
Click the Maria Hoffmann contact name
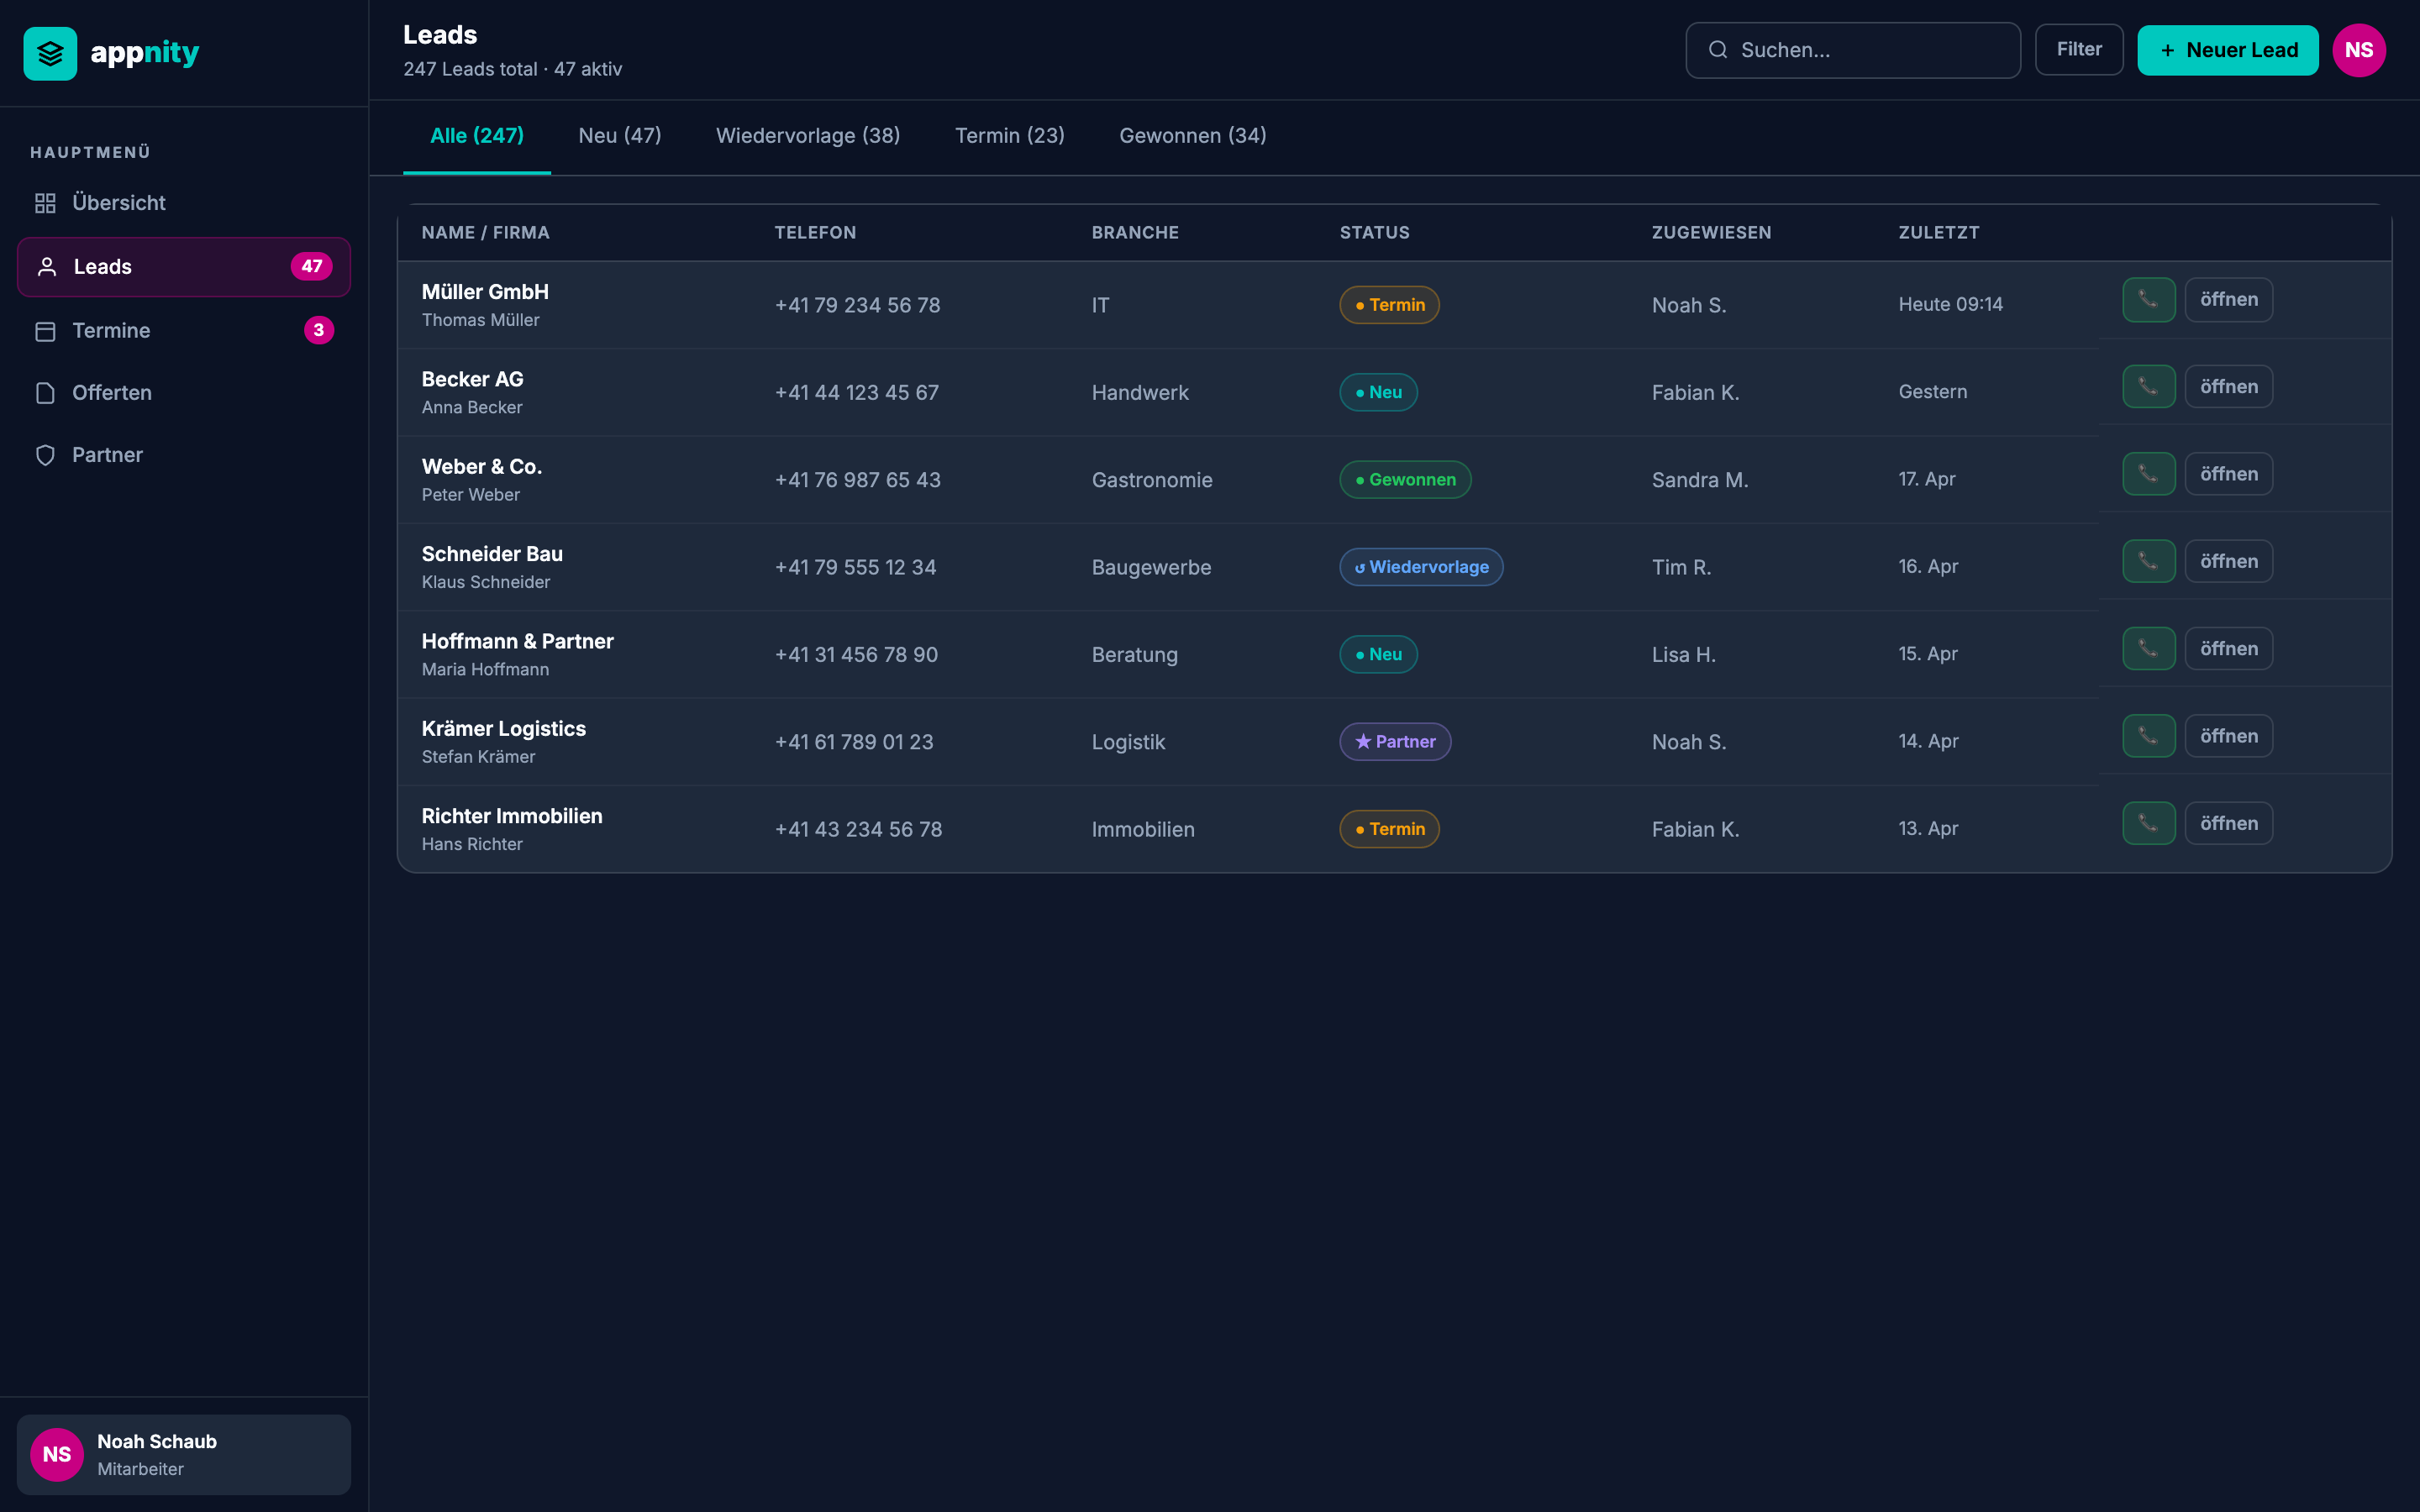click(485, 669)
